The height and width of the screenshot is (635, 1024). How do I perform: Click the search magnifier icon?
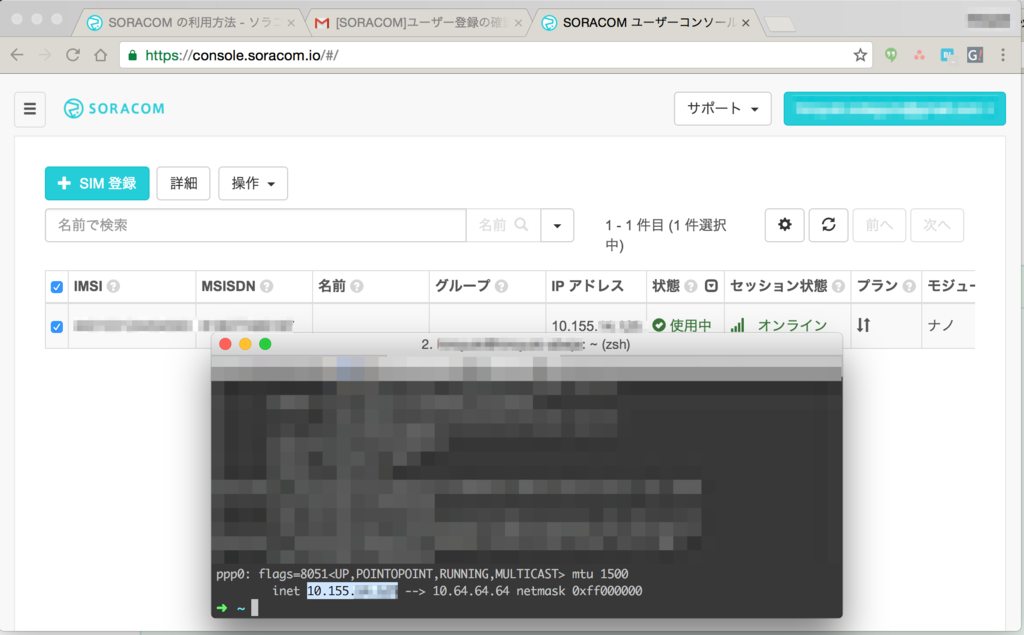click(521, 225)
